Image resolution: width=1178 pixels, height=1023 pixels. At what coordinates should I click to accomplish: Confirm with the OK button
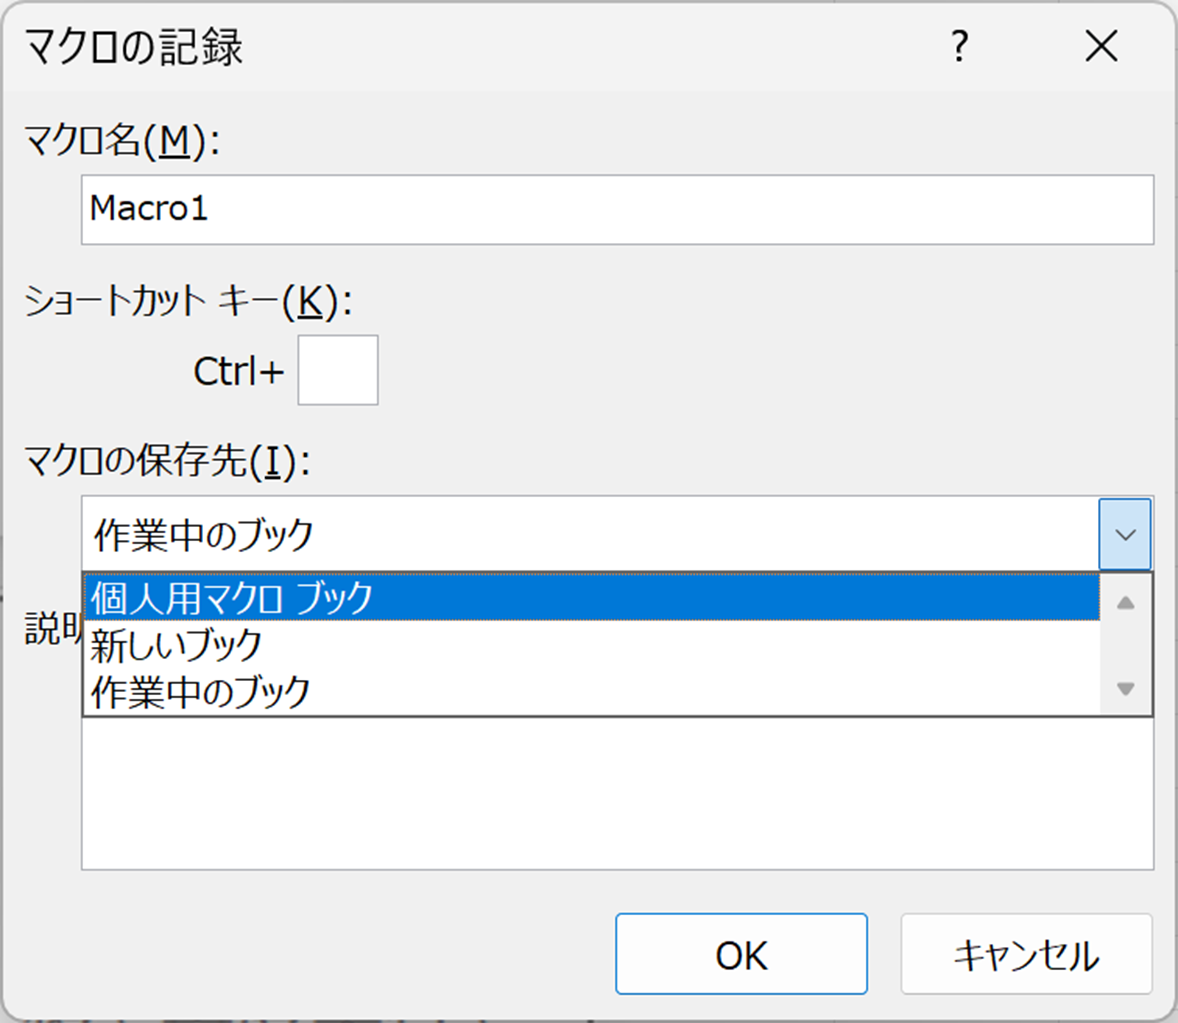[742, 954]
